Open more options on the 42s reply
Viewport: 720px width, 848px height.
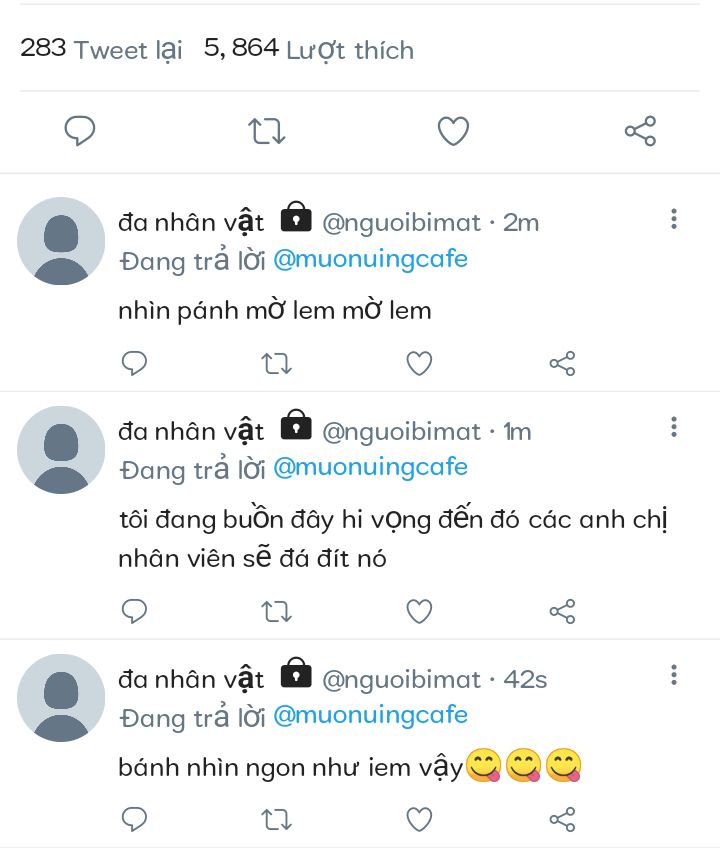[674, 676]
